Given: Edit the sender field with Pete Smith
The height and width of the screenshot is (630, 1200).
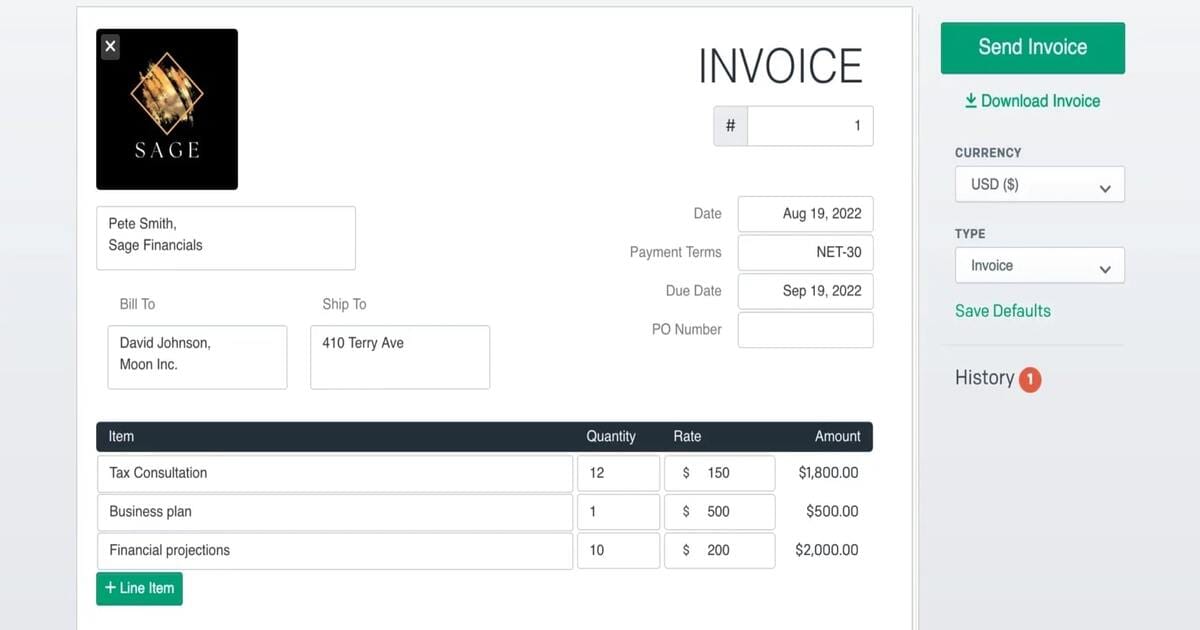Looking at the screenshot, I should (226, 238).
